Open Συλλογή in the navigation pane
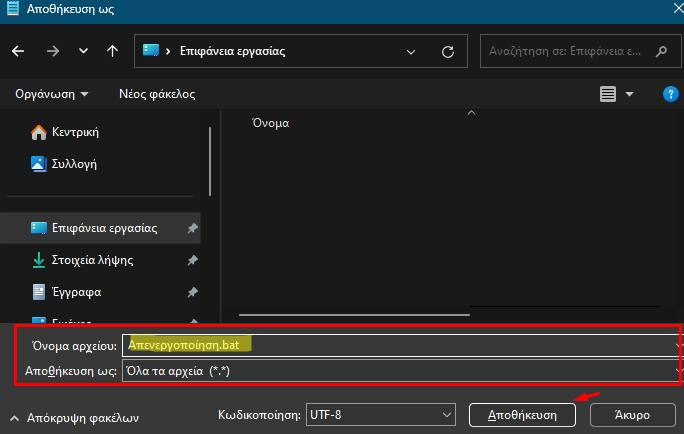 click(x=73, y=164)
